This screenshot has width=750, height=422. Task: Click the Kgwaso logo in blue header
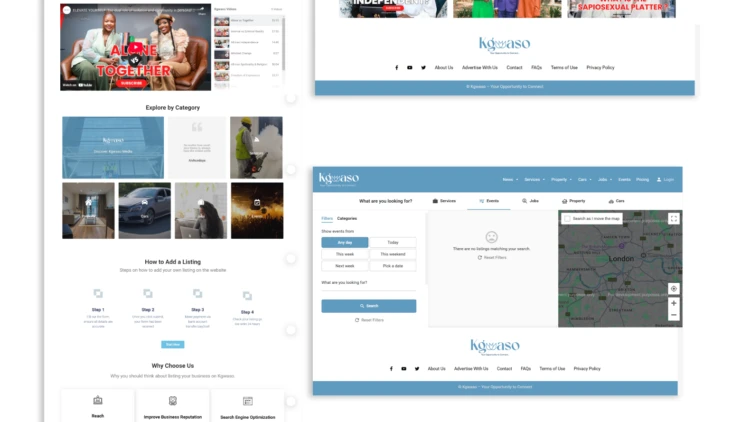pos(339,179)
